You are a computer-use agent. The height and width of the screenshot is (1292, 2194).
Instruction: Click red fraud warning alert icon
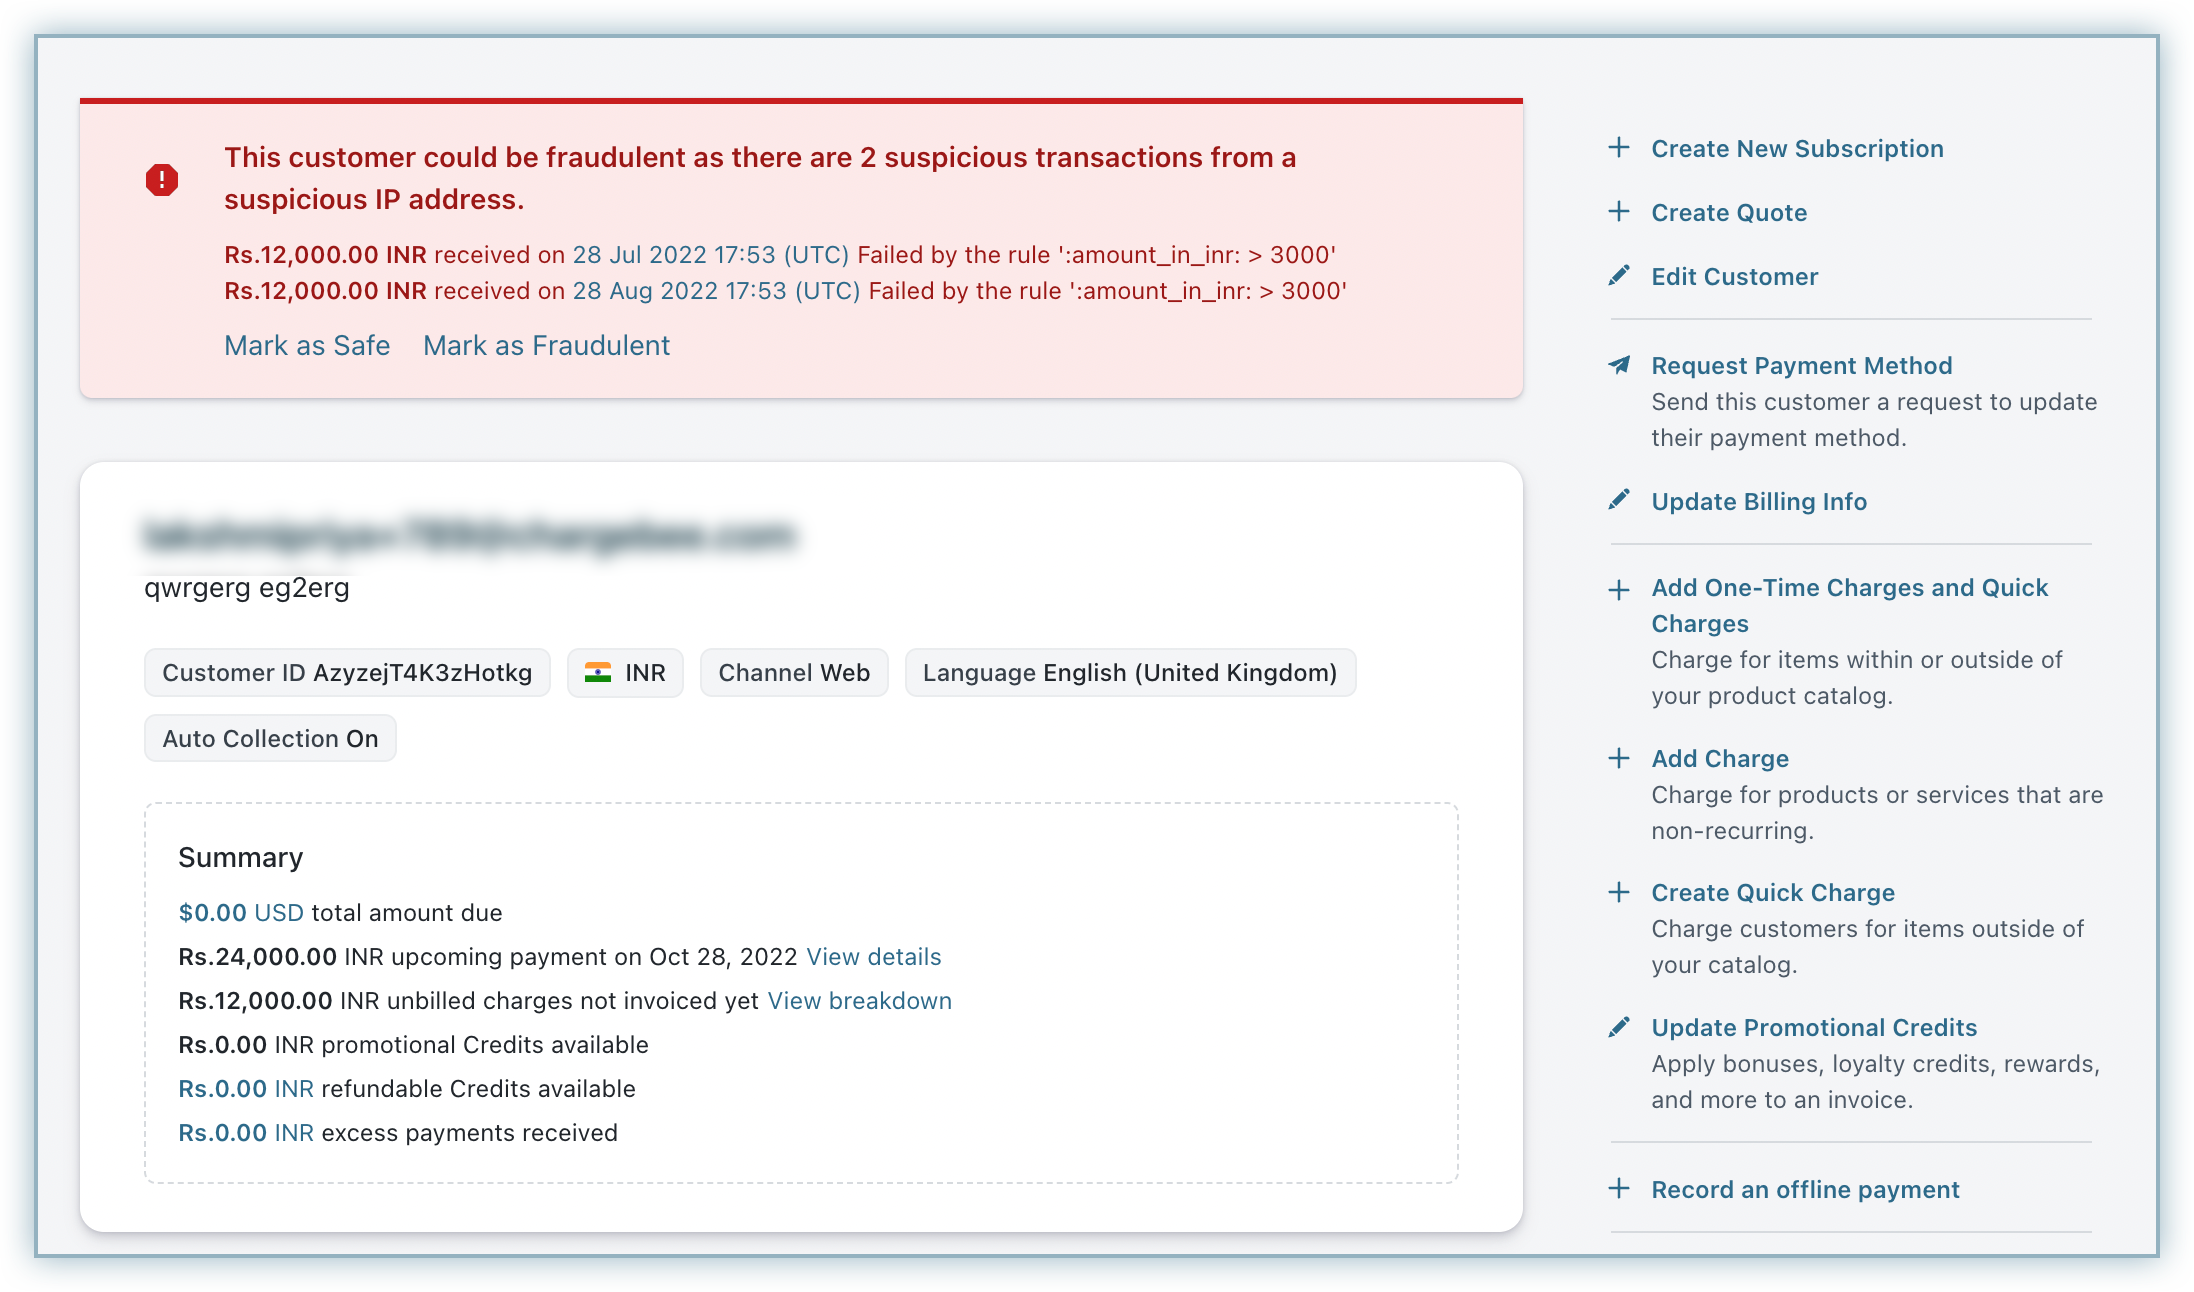162,180
